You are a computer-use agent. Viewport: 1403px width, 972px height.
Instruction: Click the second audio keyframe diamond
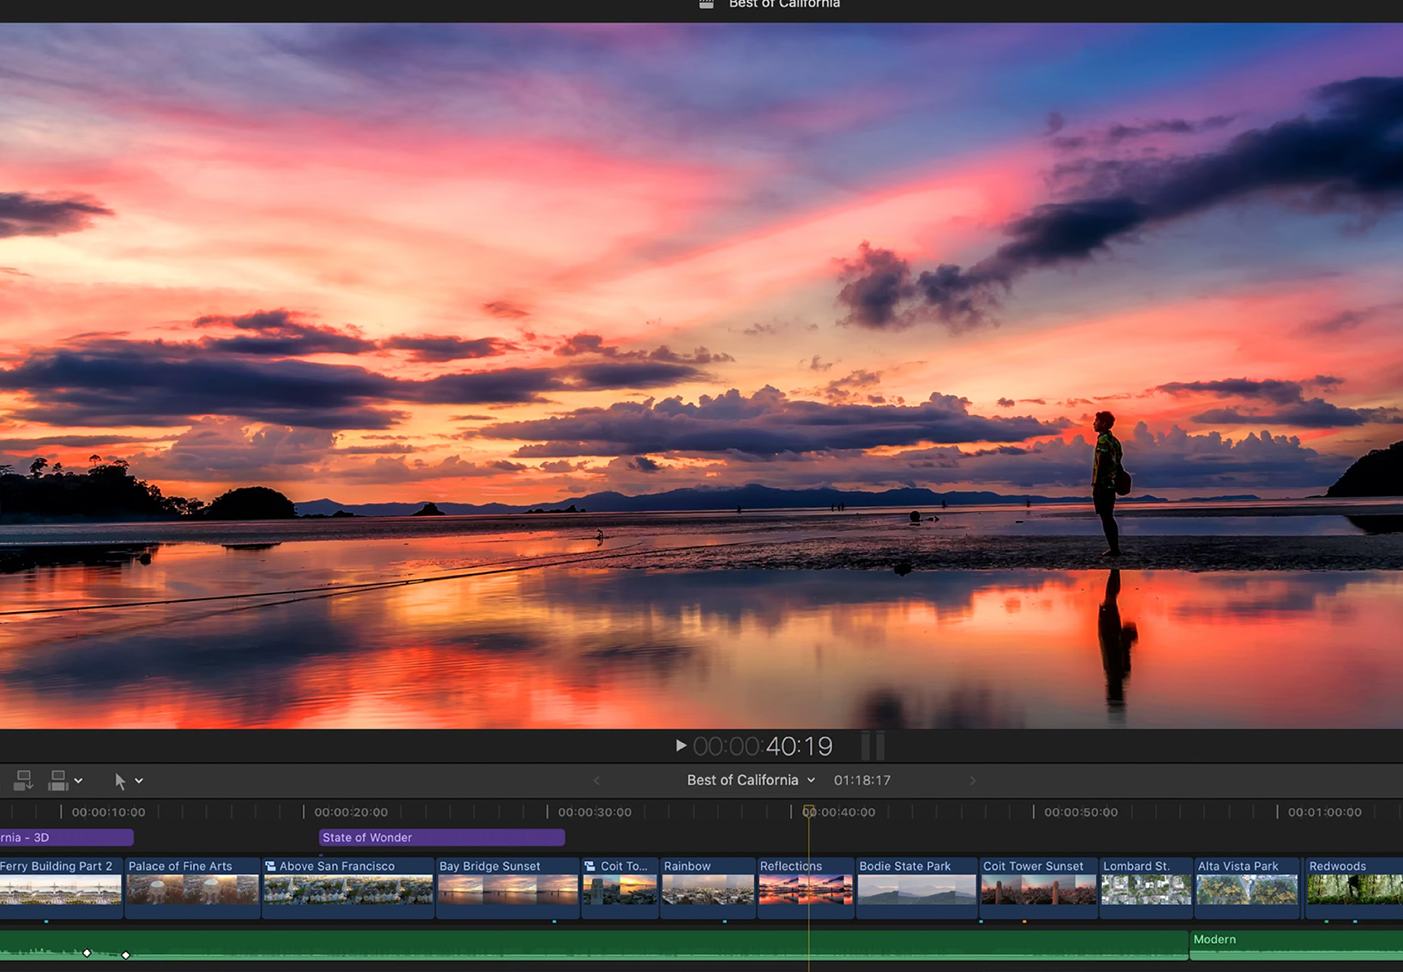point(126,955)
